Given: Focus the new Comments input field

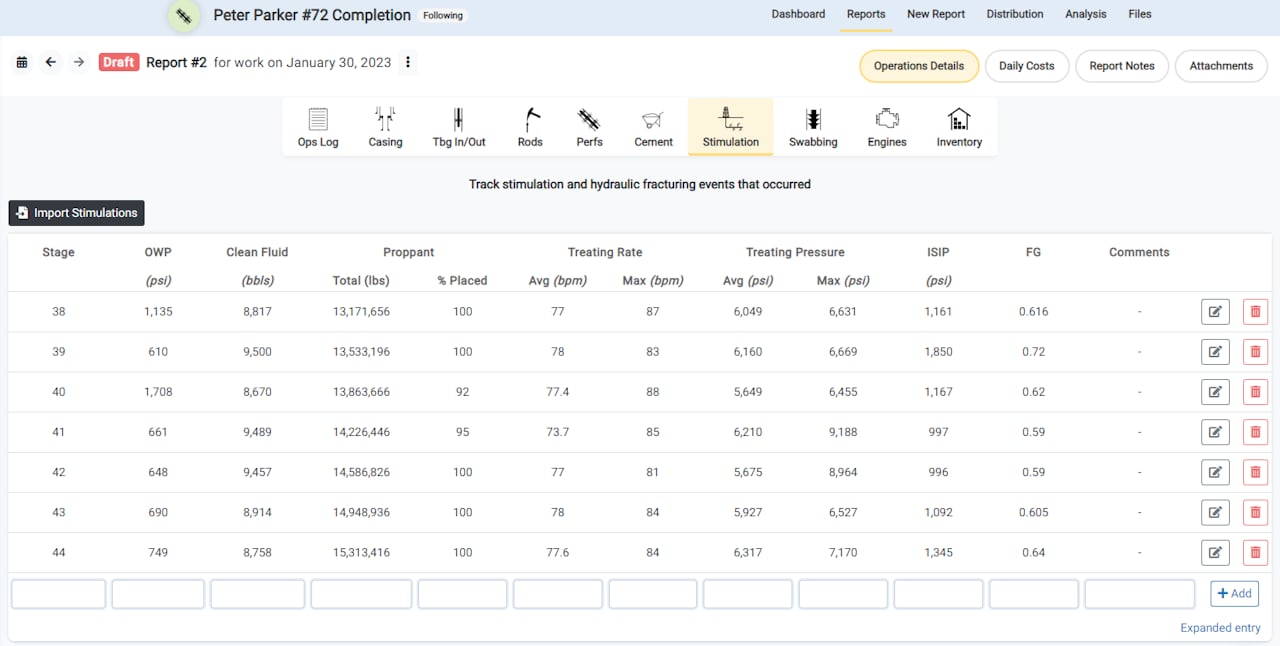Looking at the screenshot, I should click(1139, 594).
